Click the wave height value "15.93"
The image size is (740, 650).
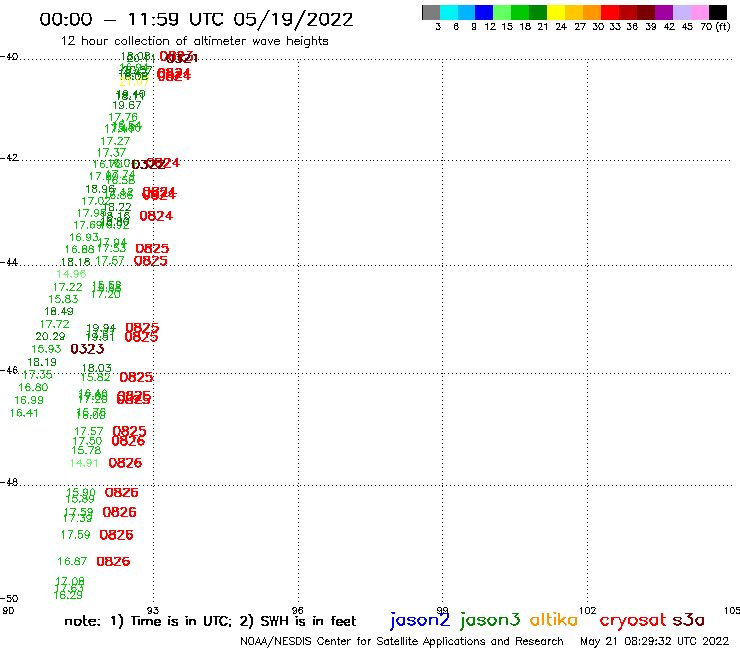(46, 349)
